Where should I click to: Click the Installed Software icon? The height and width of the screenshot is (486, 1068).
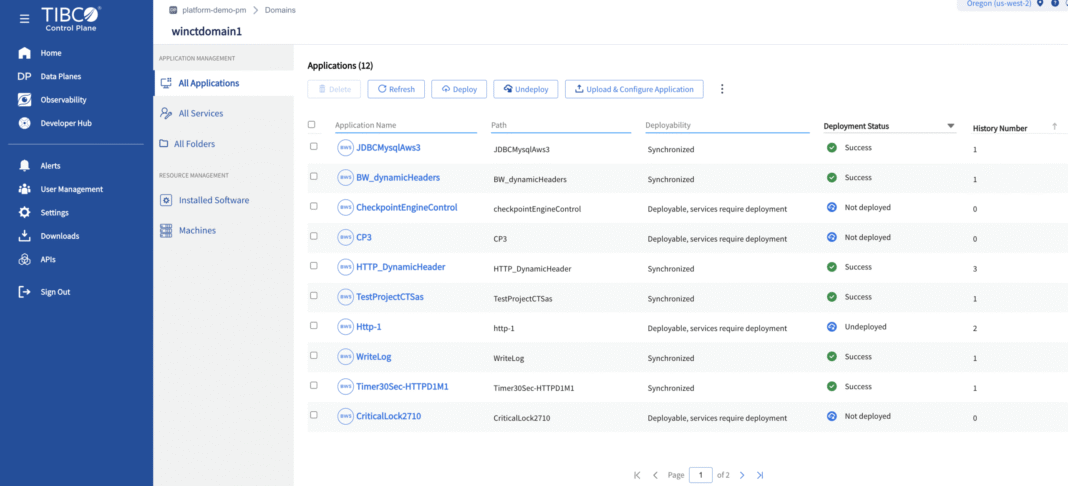click(166, 200)
